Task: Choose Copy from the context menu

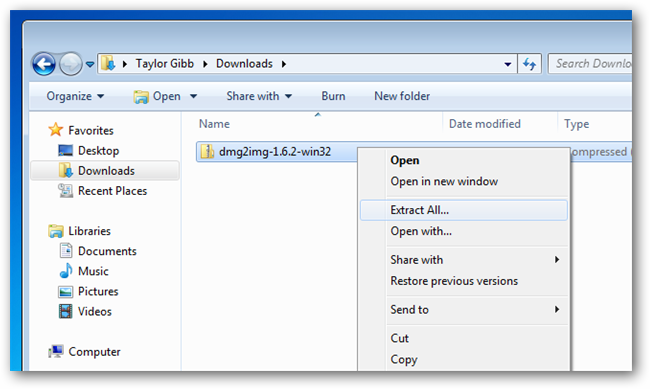Action: pos(403,360)
